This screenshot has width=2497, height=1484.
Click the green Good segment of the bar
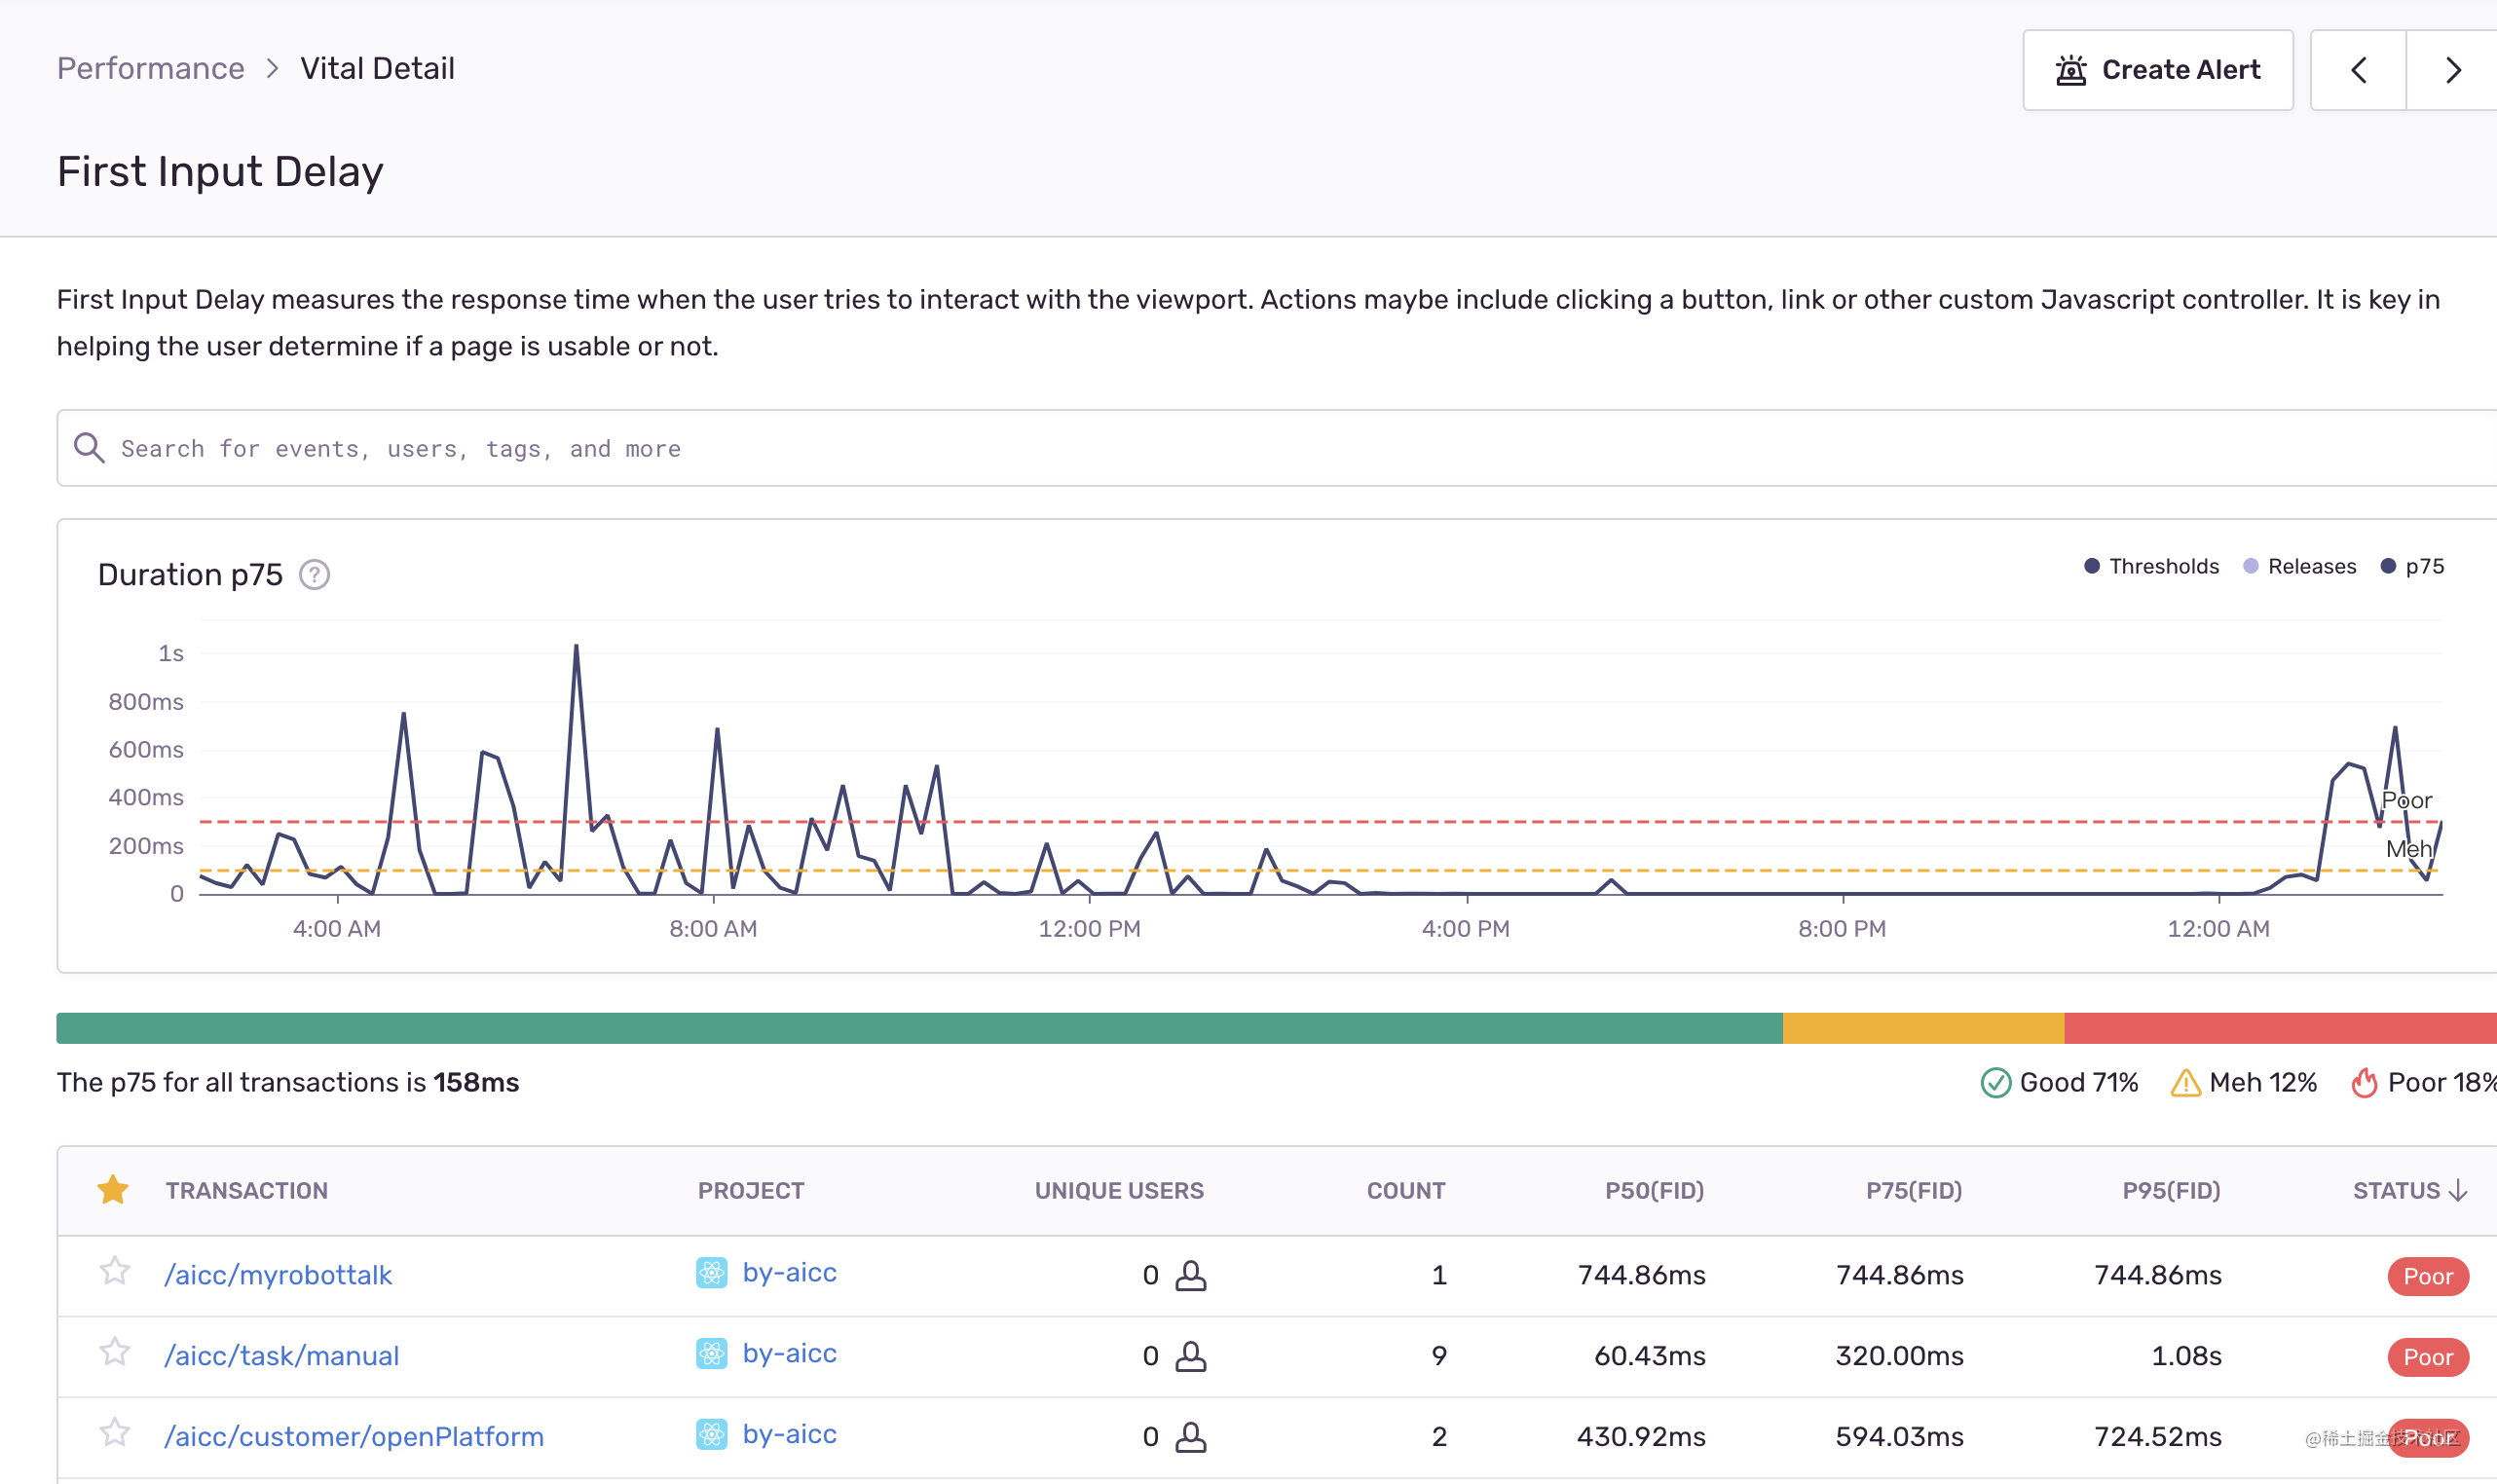coord(919,1028)
